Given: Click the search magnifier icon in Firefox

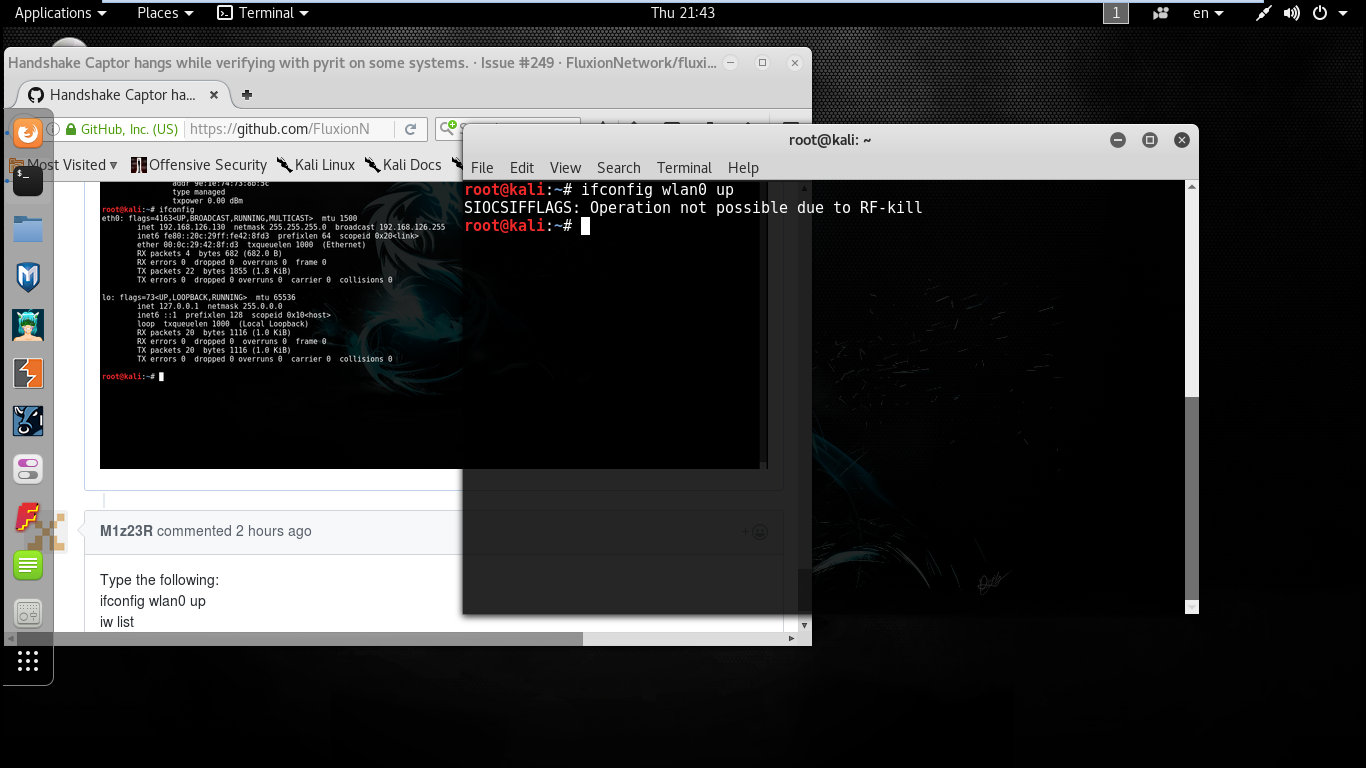Looking at the screenshot, I should tap(448, 129).
